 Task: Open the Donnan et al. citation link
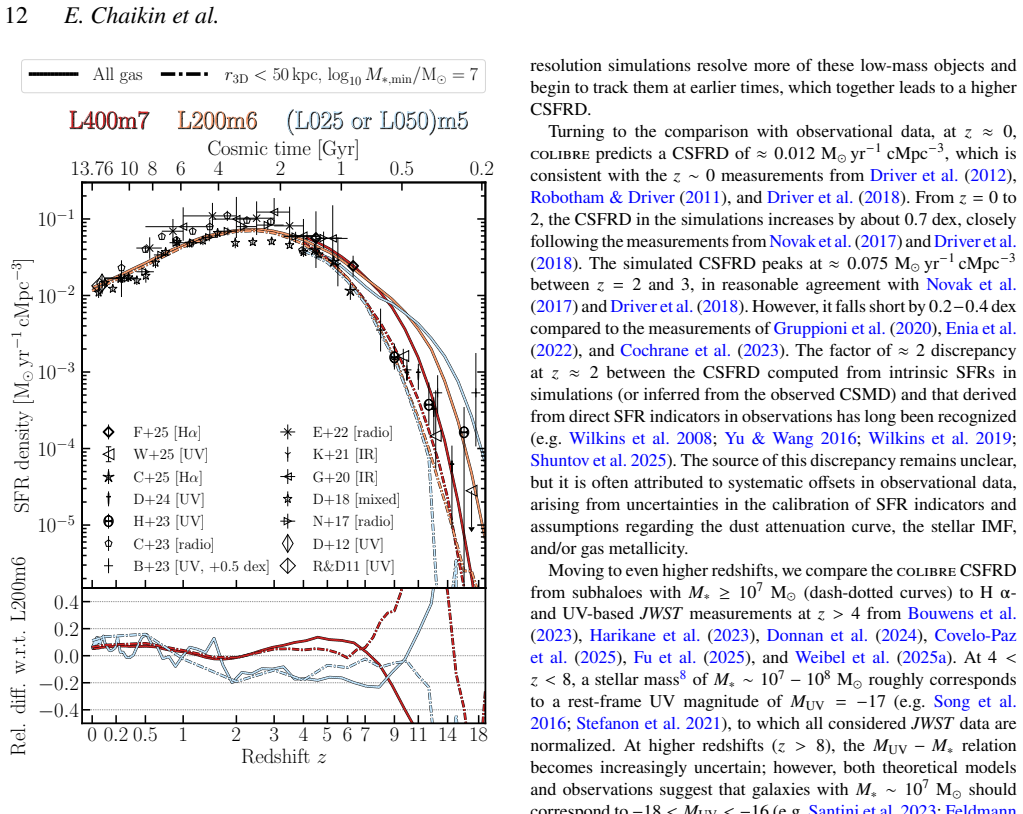(817, 636)
